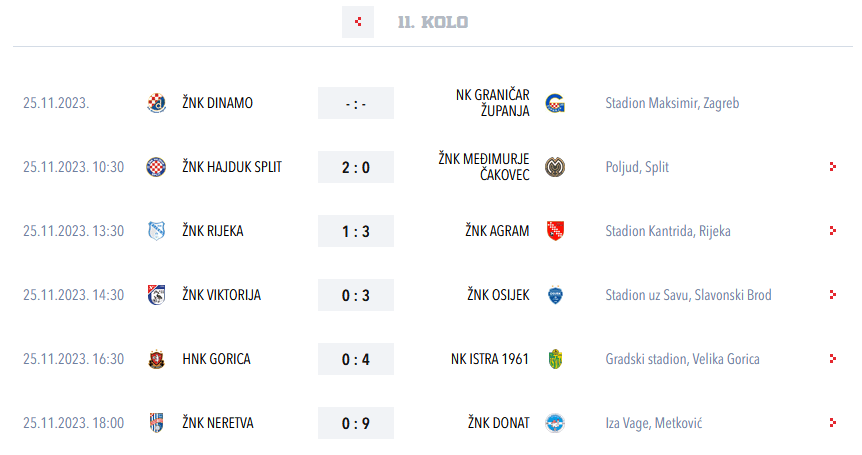Image resolution: width=862 pixels, height=455 pixels.
Task: Open the ŽNK Osijek team link
Action: click(498, 295)
